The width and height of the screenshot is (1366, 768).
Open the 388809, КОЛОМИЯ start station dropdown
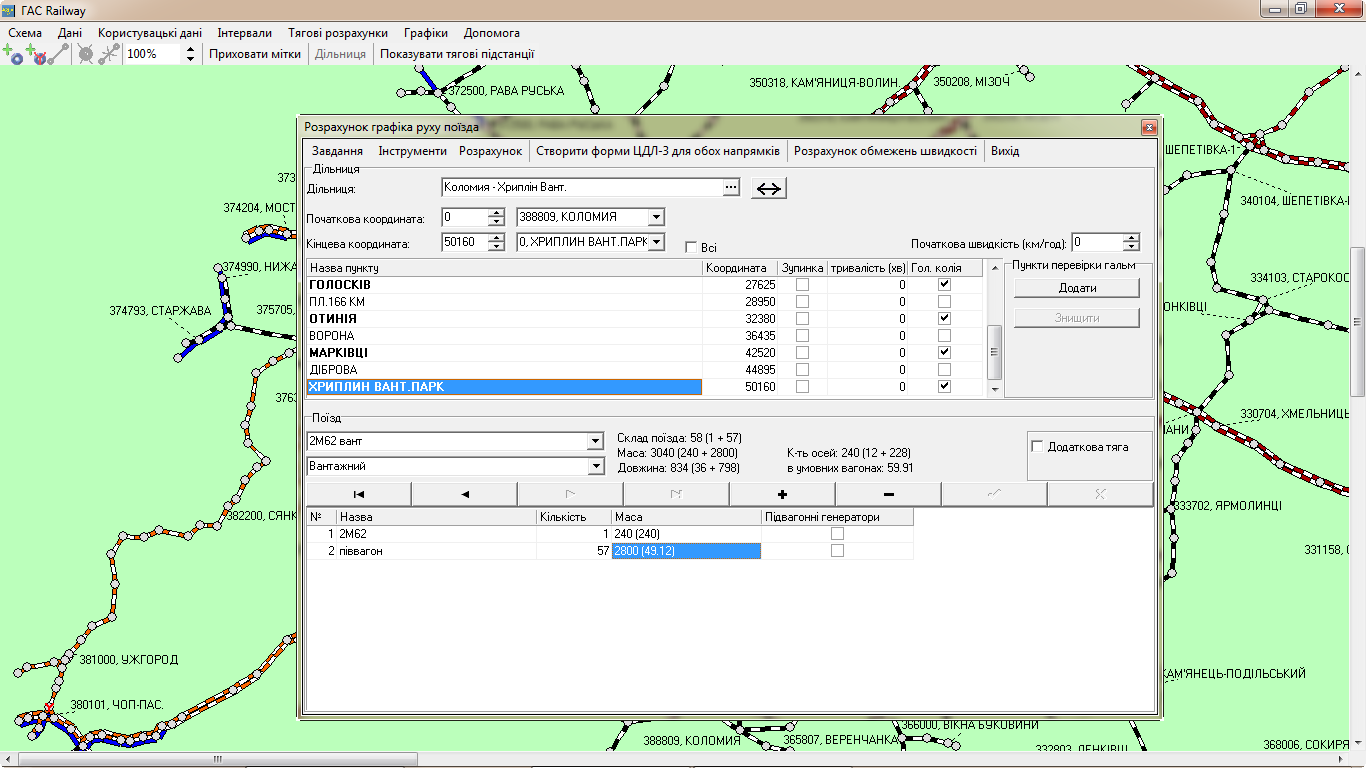(655, 217)
